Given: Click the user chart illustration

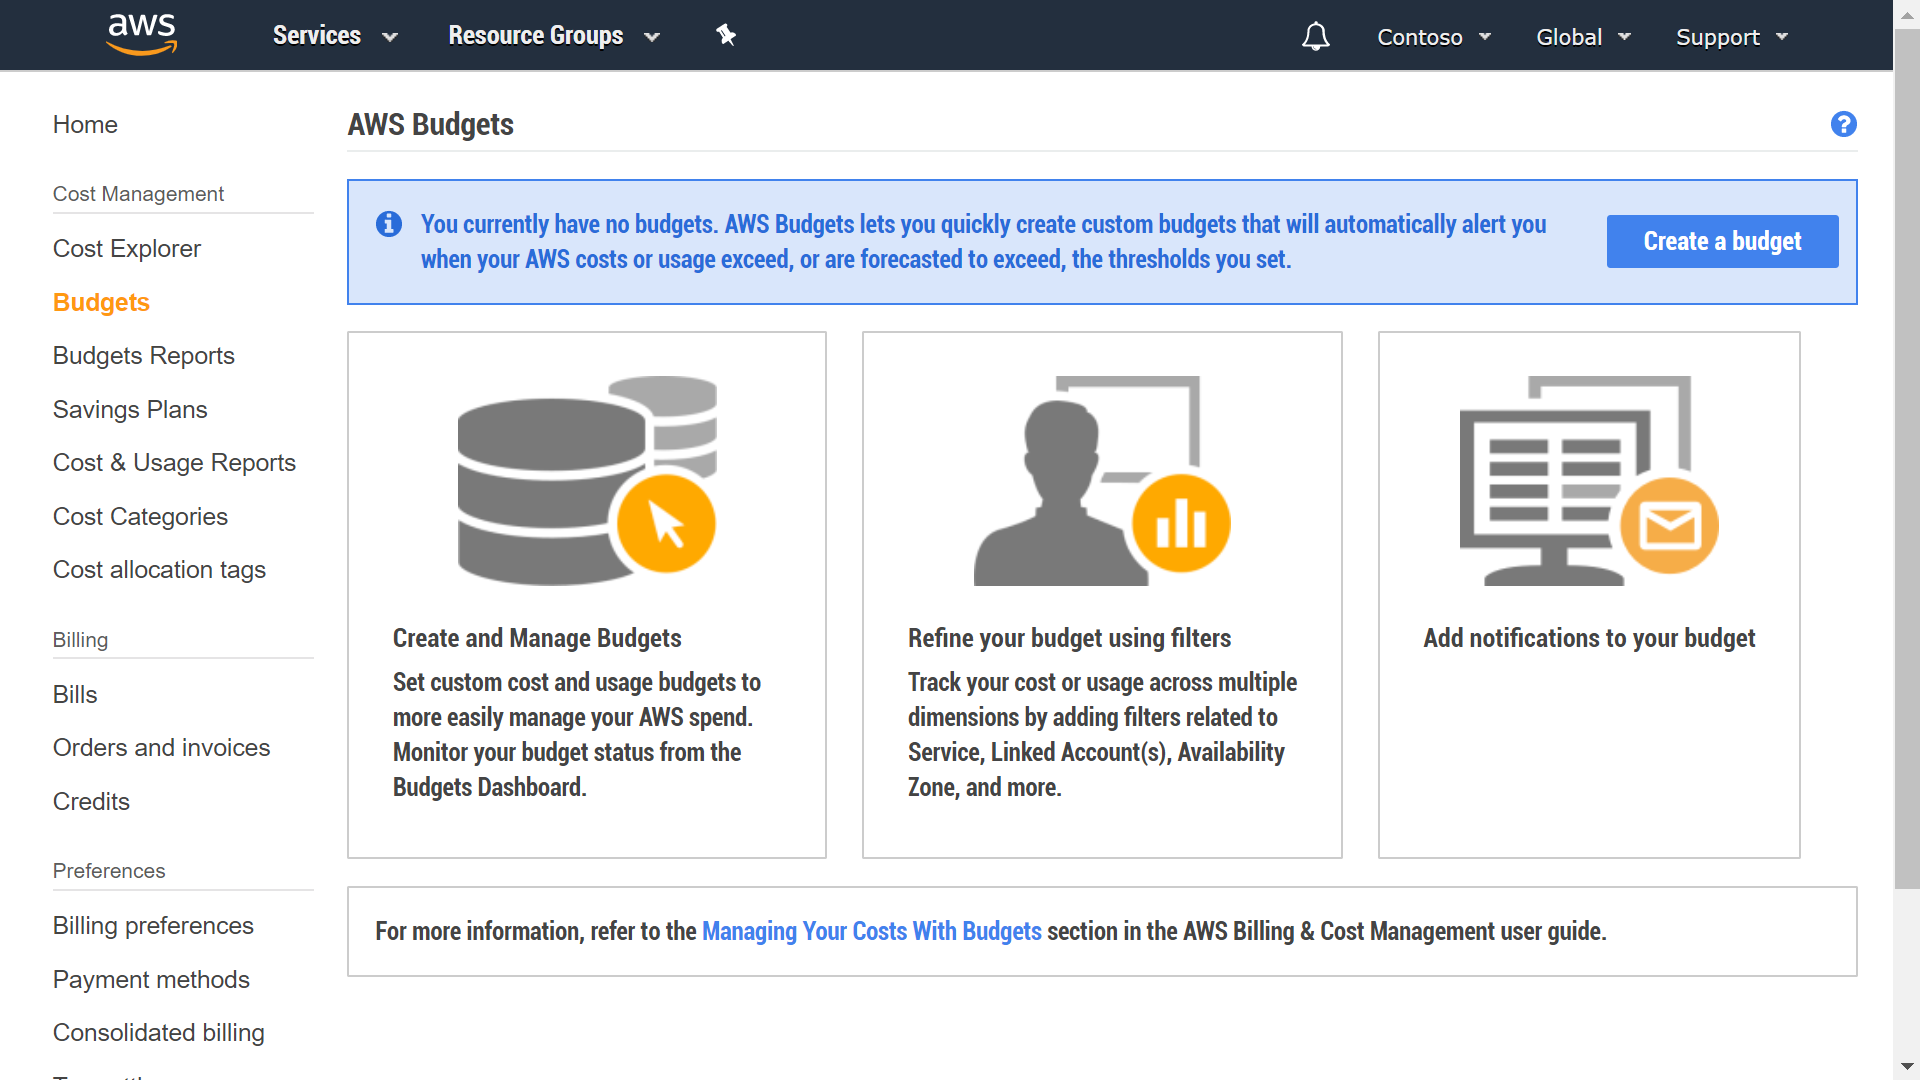Looking at the screenshot, I should tap(1102, 480).
